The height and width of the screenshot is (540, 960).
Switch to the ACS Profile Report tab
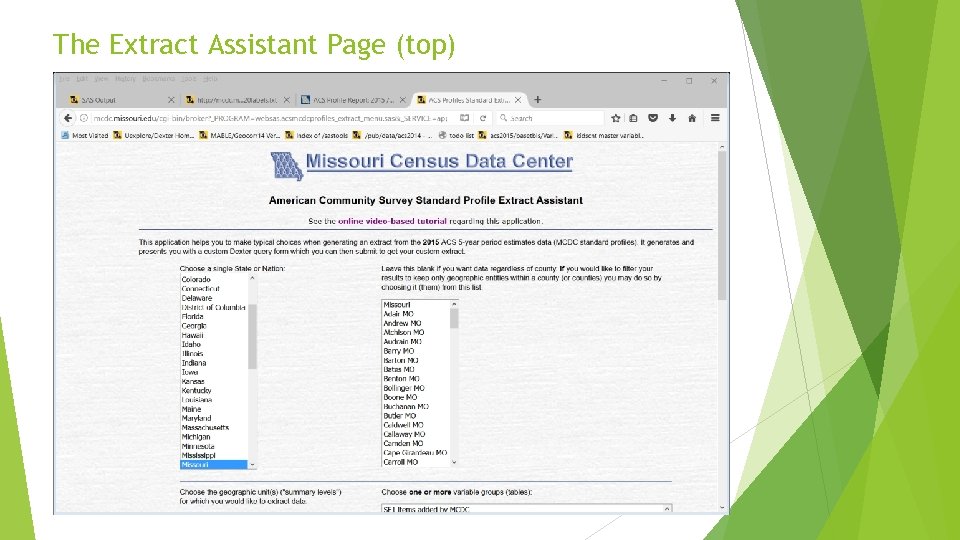pyautogui.click(x=353, y=100)
